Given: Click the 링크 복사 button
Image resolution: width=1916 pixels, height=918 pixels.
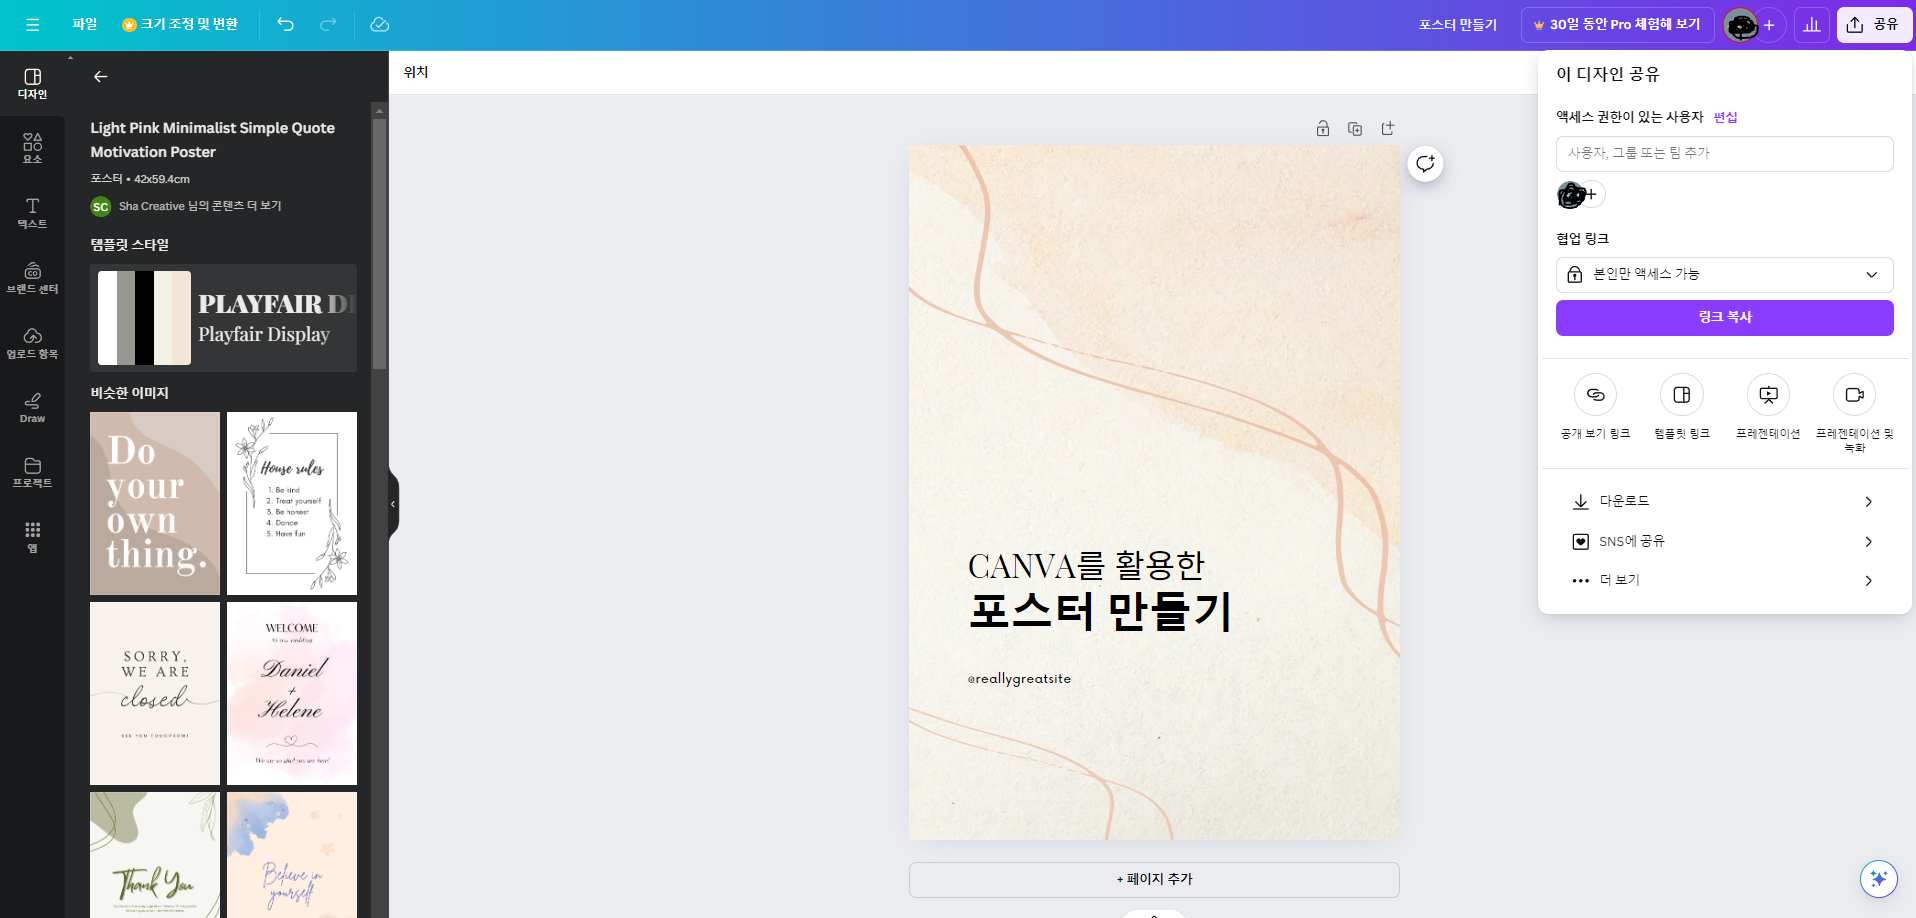Looking at the screenshot, I should pos(1724,318).
